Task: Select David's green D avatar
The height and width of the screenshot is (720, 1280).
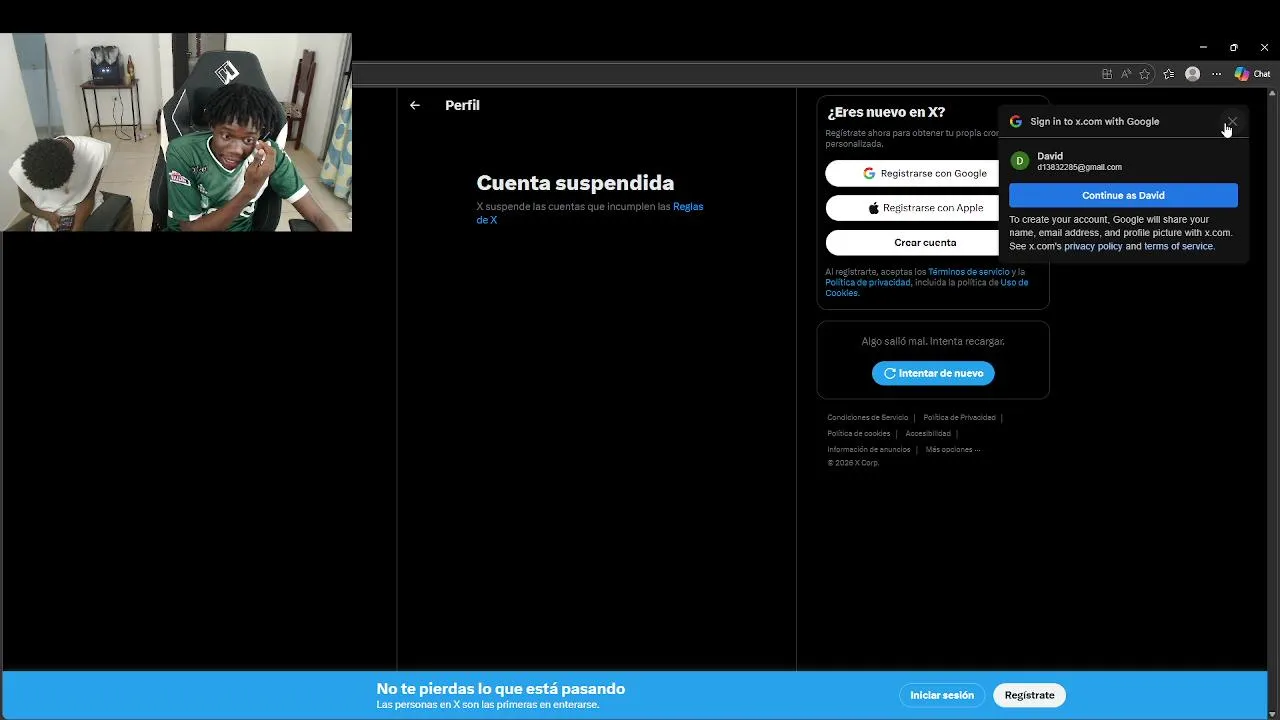Action: coord(1020,161)
